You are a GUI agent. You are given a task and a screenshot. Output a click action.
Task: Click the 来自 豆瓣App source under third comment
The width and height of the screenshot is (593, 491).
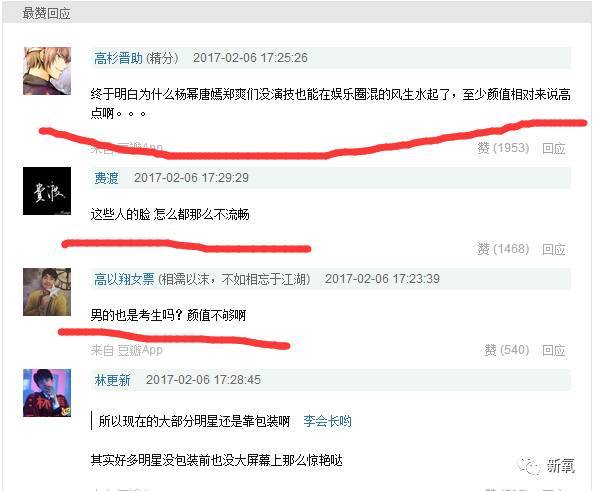point(127,350)
